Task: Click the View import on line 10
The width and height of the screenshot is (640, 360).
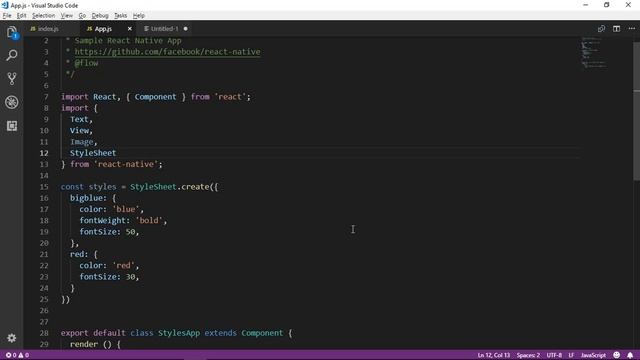Action: [x=79, y=131]
